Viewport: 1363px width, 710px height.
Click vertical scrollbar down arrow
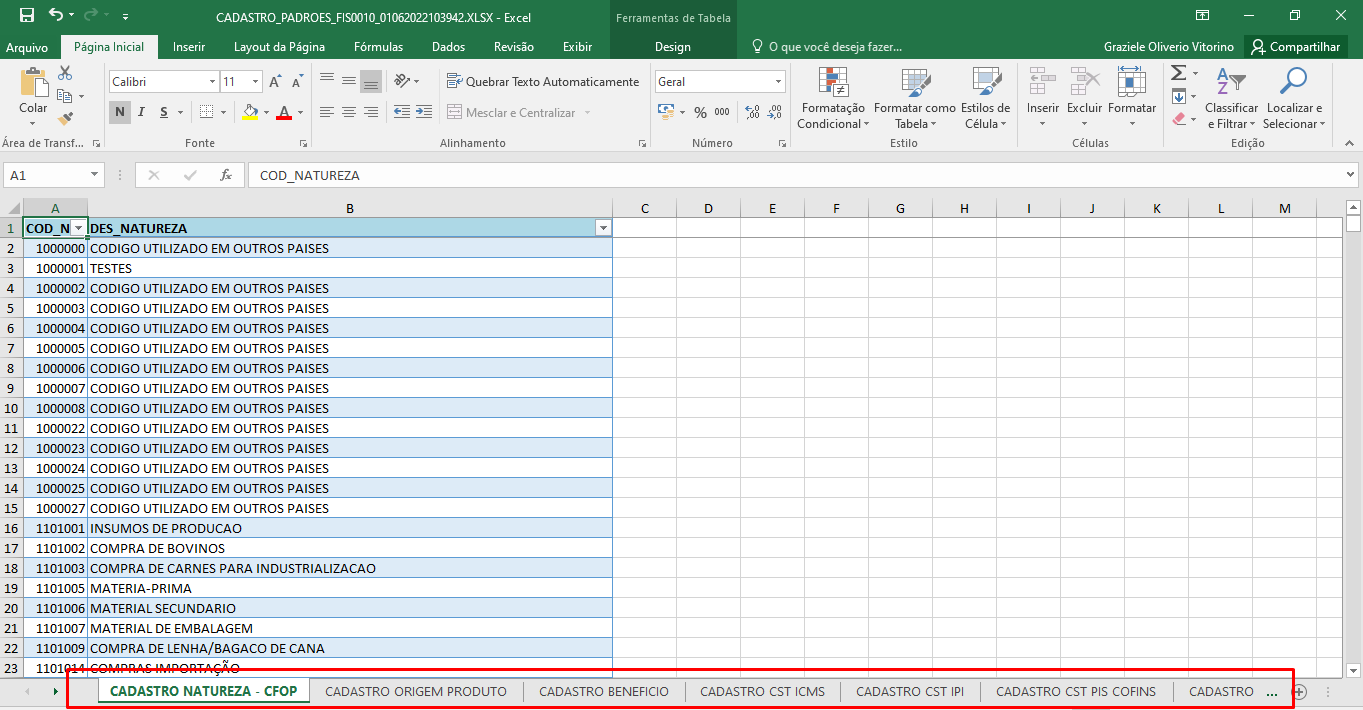click(x=1354, y=671)
